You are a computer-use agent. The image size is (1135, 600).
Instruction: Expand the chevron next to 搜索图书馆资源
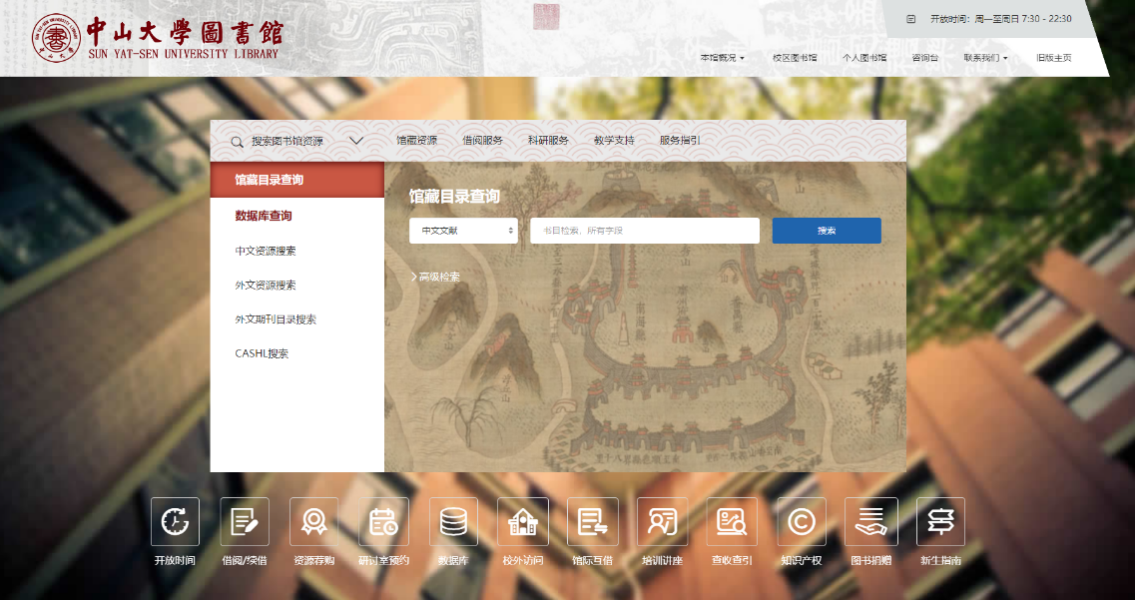click(x=356, y=140)
